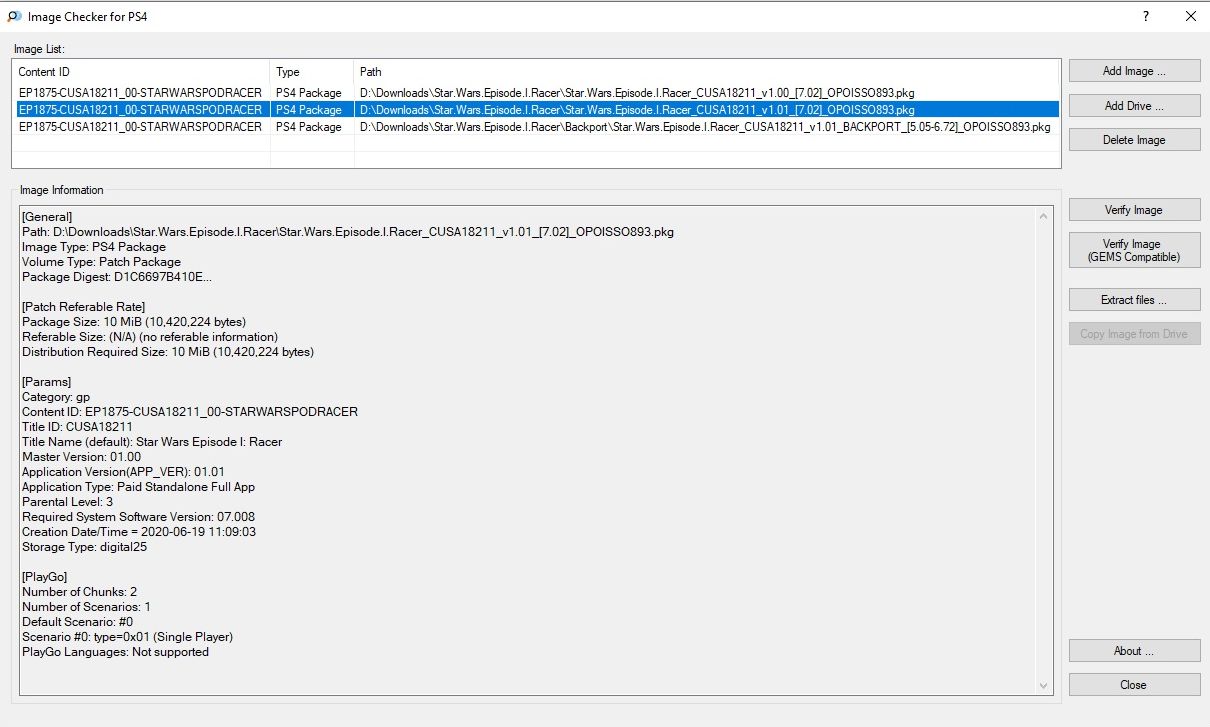Click the Referable Size (N/A) line
The image size is (1210, 727).
point(150,337)
